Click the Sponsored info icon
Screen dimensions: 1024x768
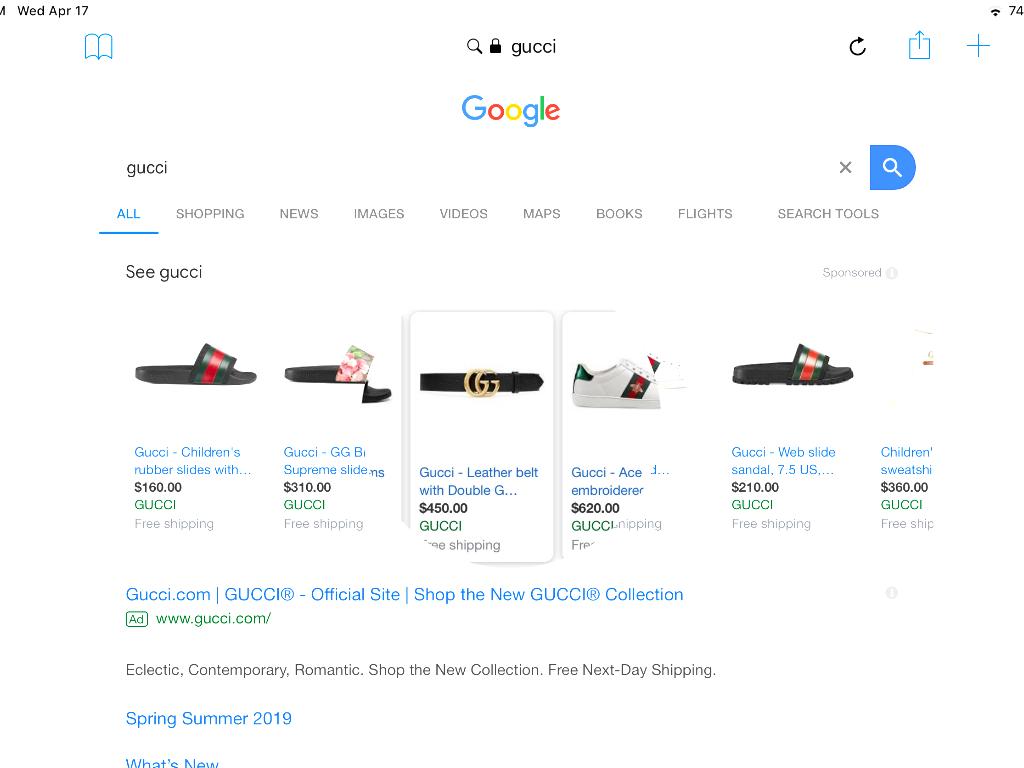pyautogui.click(x=891, y=273)
